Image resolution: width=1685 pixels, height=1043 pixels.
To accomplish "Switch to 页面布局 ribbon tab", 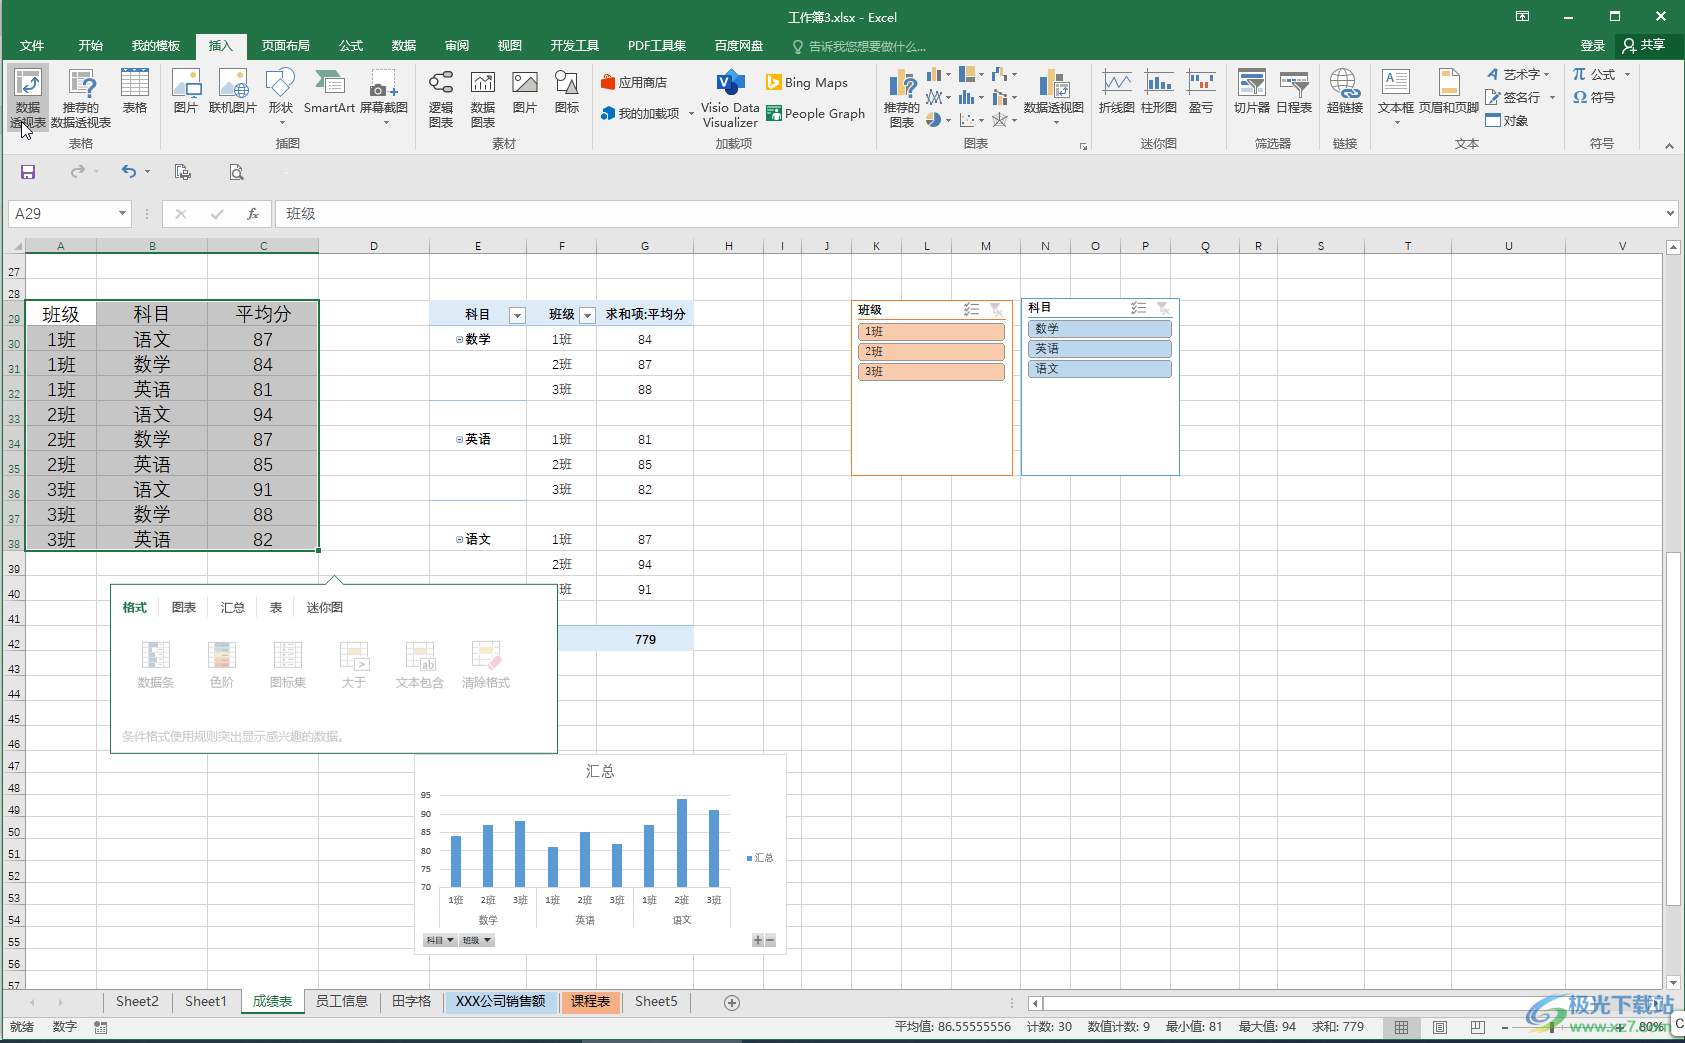I will point(286,46).
